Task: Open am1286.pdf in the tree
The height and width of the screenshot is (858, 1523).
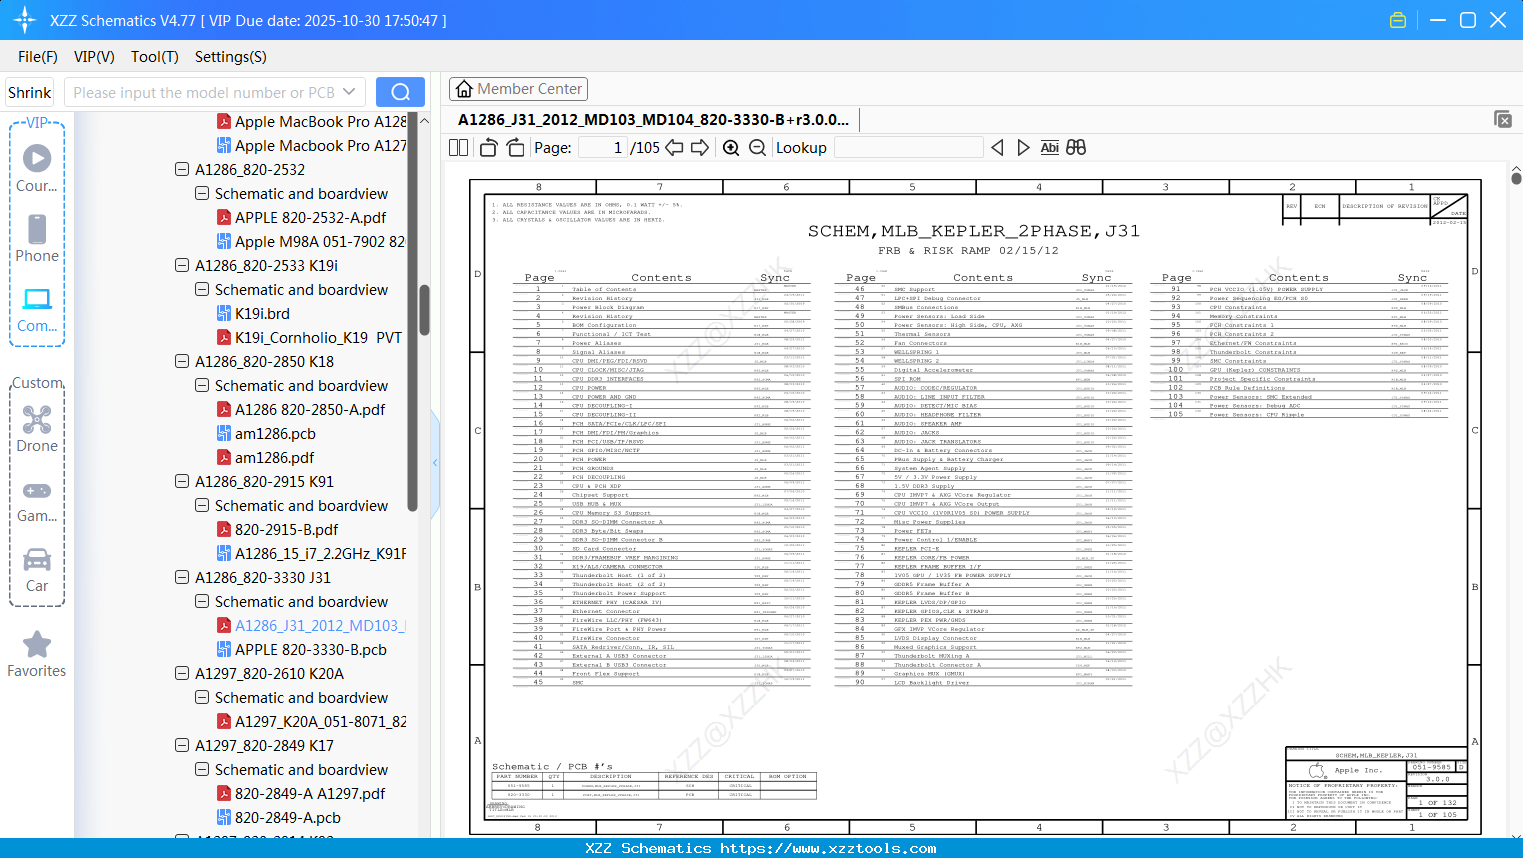Action: pyautogui.click(x=274, y=457)
